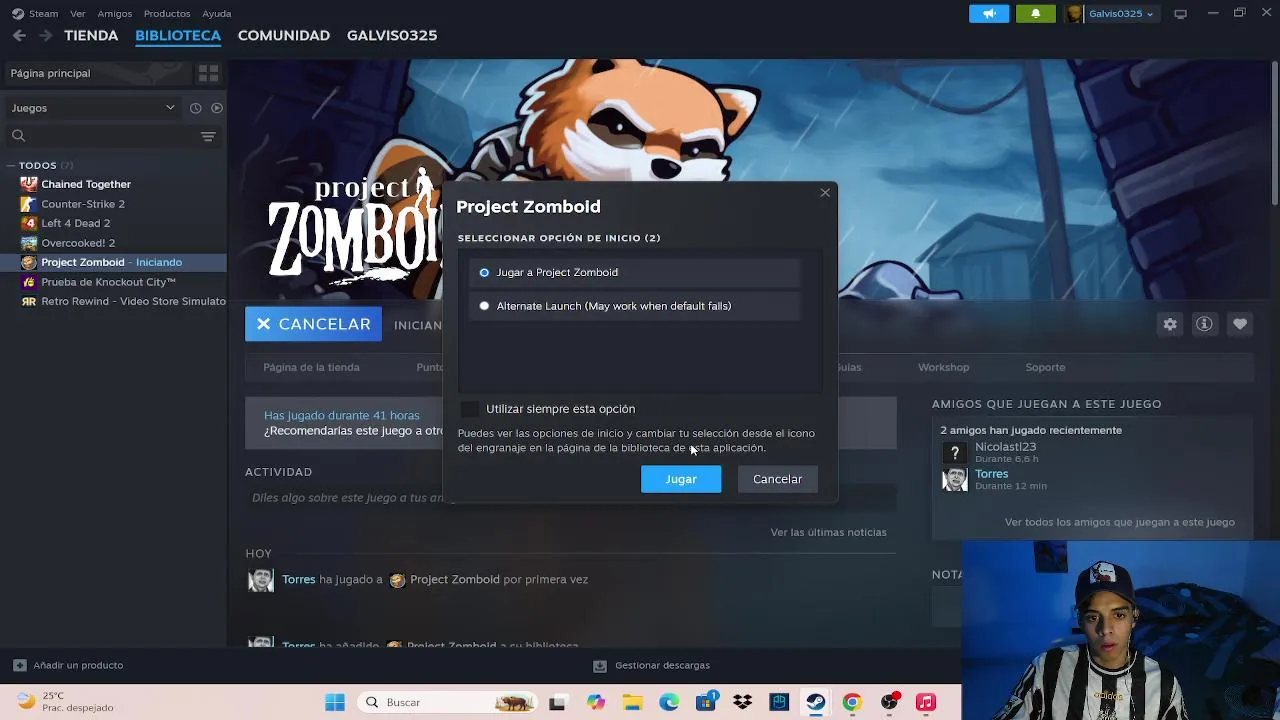Viewport: 1280px width, 720px height.
Task: Select Chained Together in library
Action: tap(86, 184)
